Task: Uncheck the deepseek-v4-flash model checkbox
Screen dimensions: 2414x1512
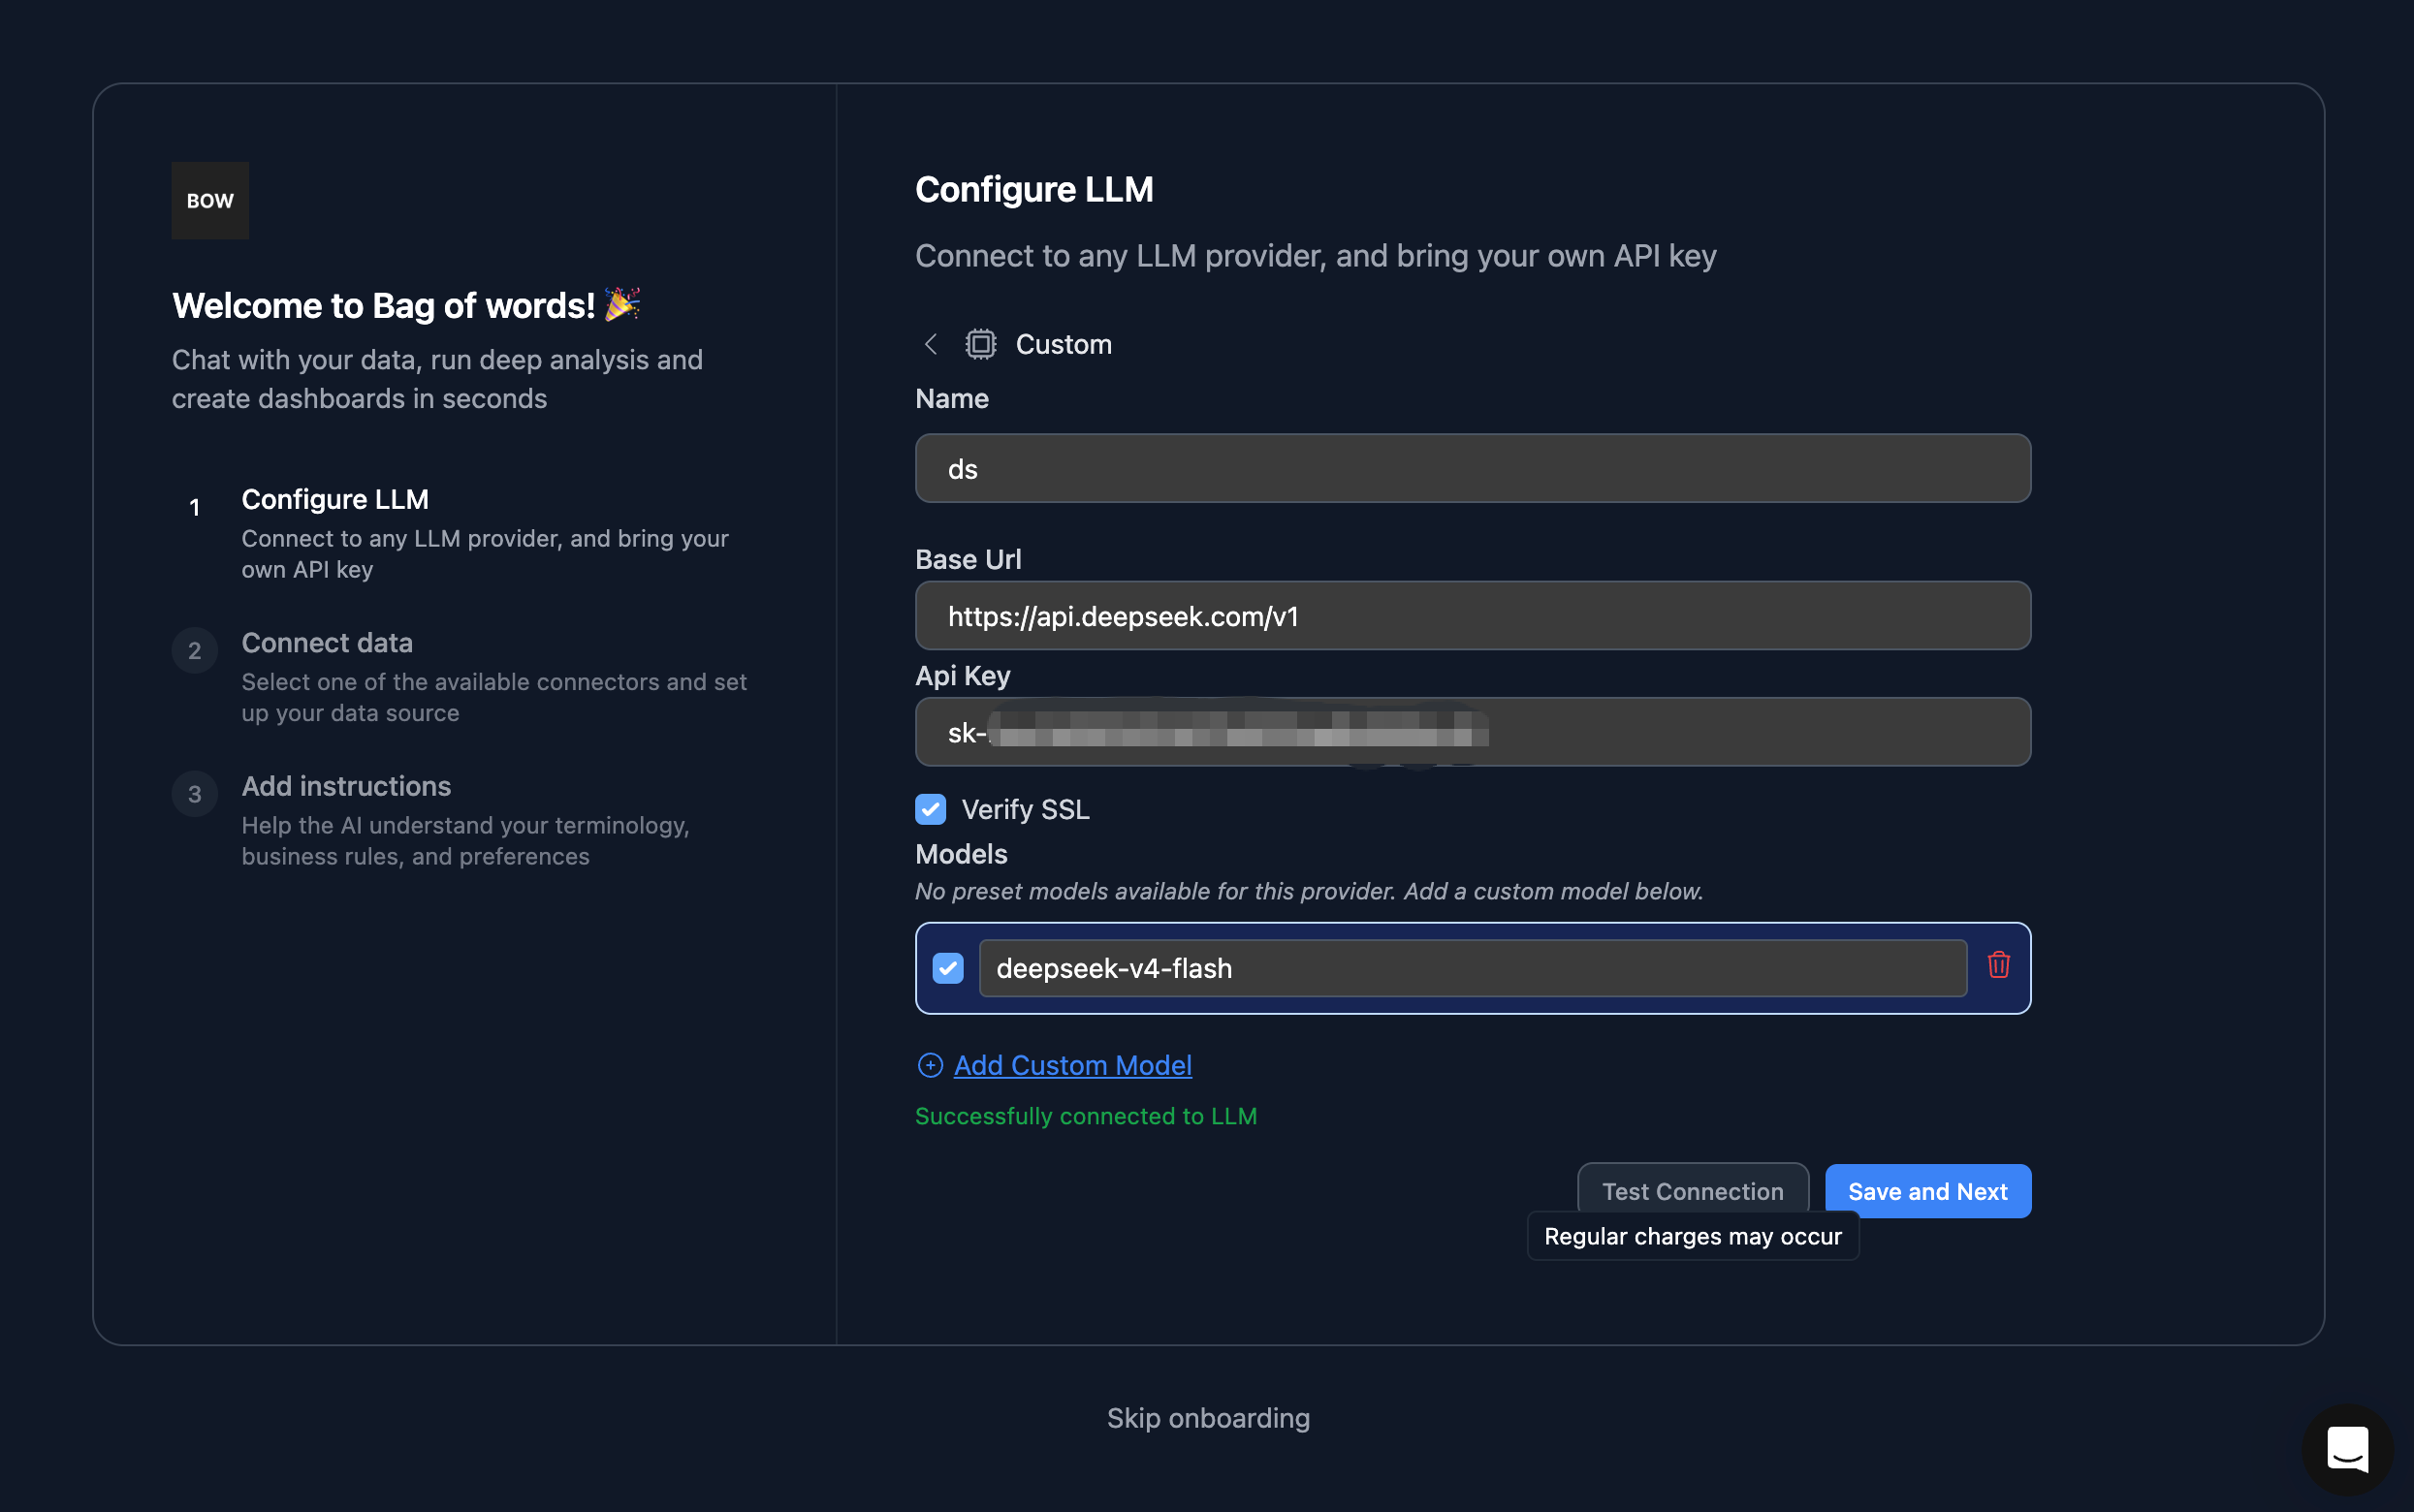Action: click(x=947, y=968)
